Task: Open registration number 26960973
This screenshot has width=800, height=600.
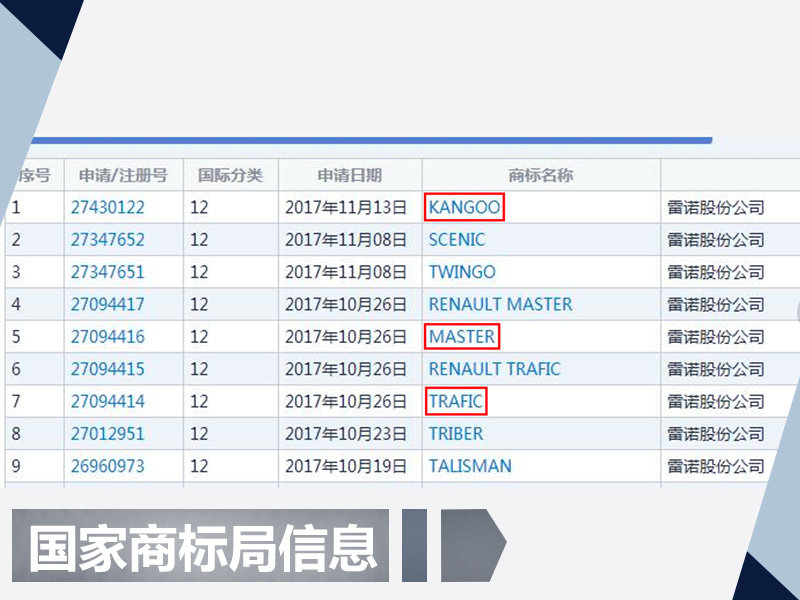Action: tap(108, 466)
